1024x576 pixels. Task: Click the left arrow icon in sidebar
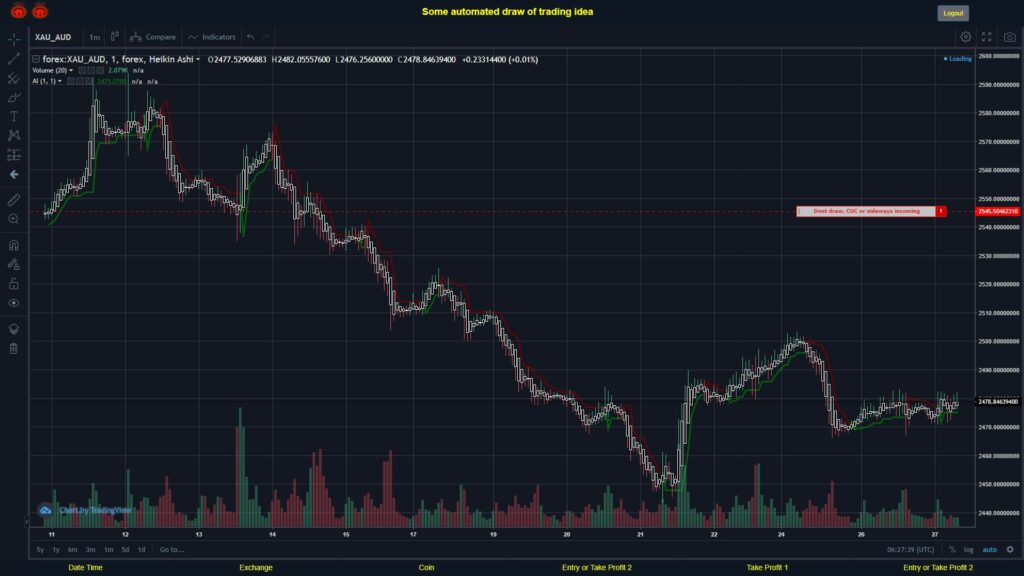pyautogui.click(x=14, y=174)
